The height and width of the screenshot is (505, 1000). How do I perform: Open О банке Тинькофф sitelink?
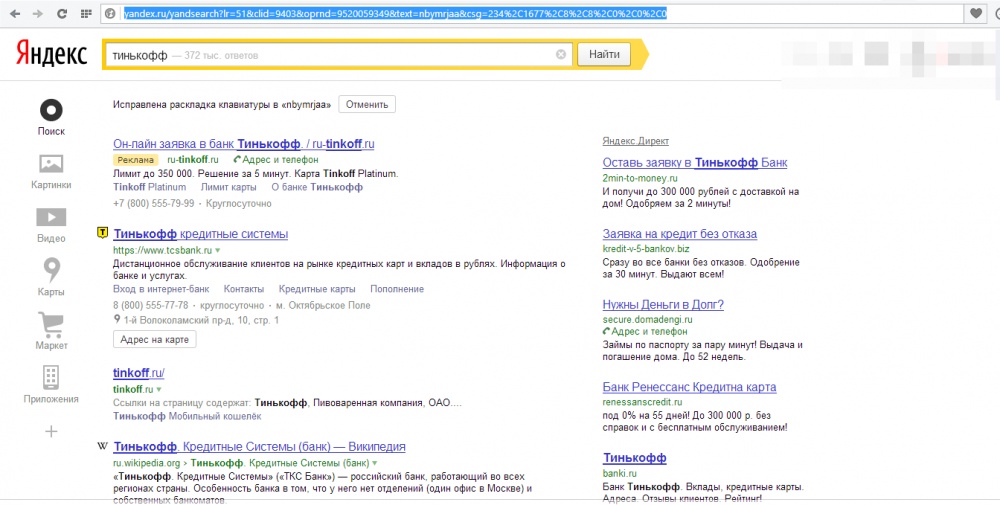[x=317, y=187]
